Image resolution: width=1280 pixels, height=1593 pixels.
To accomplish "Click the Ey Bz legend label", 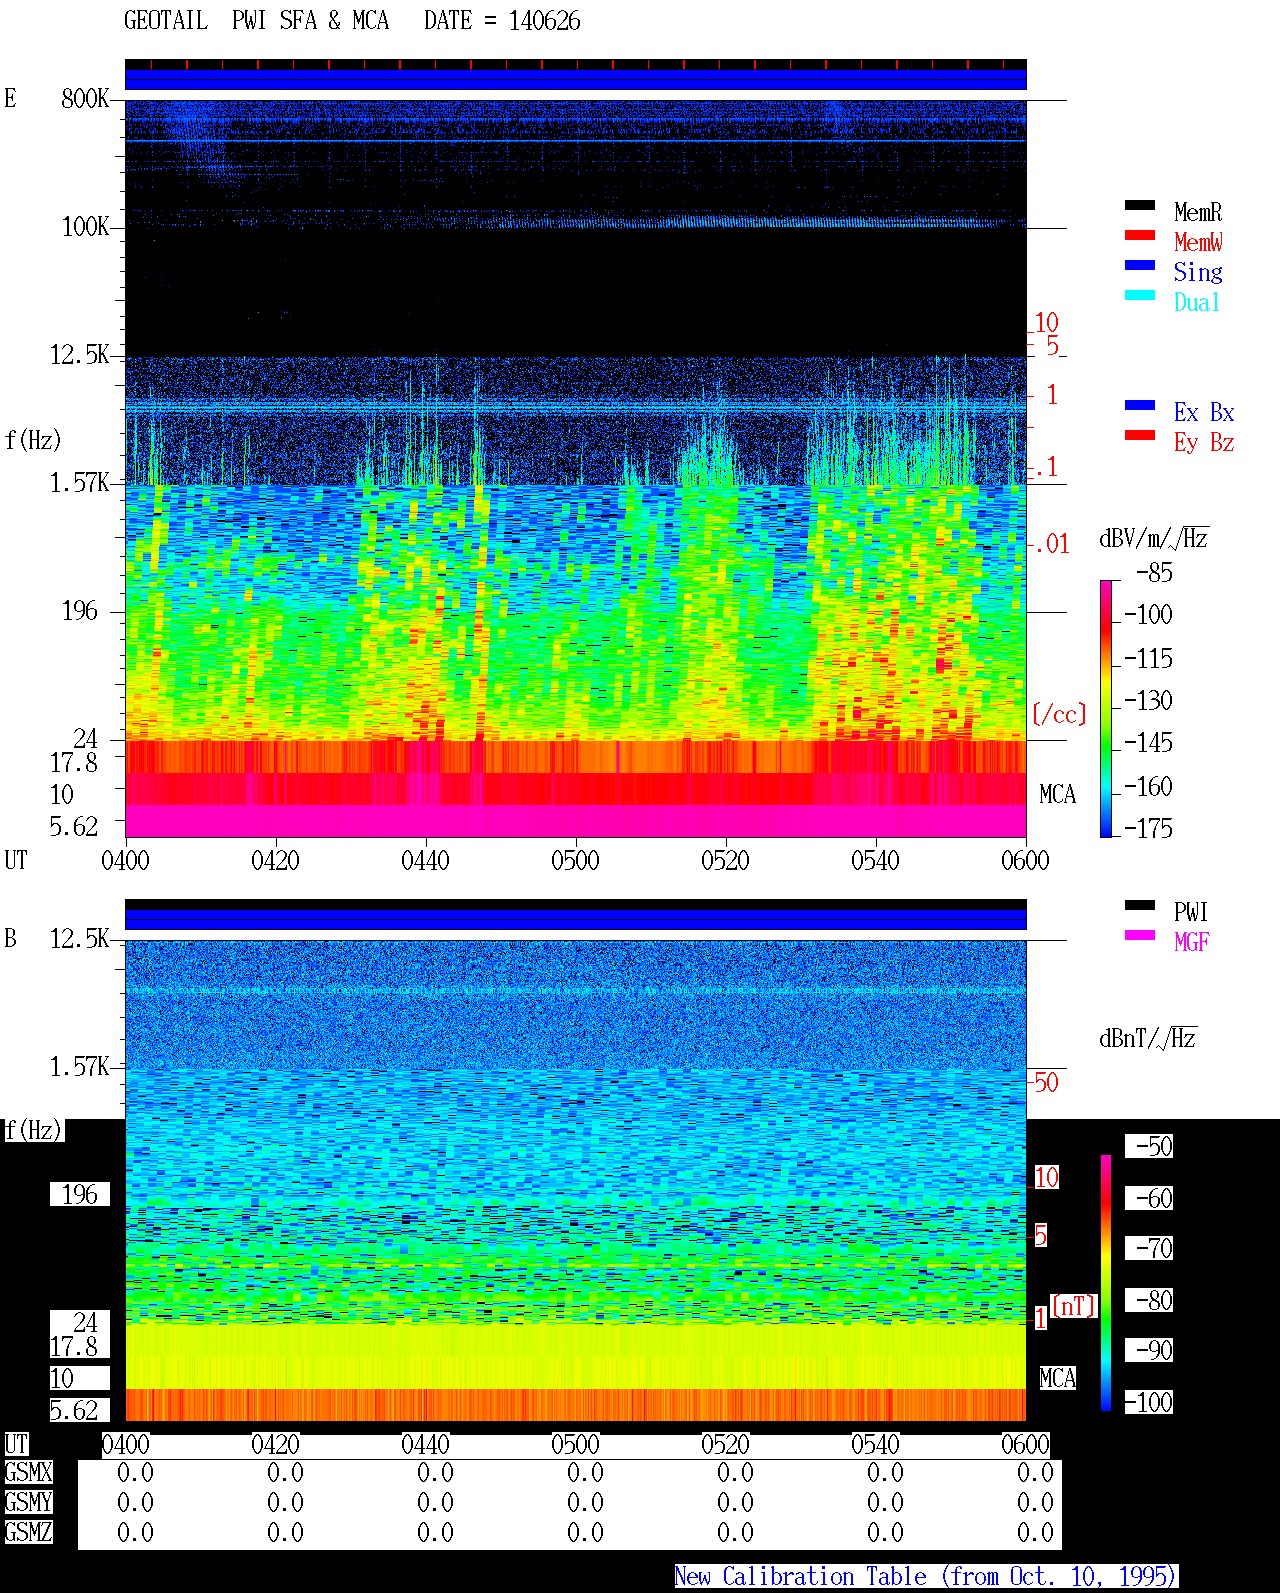I will tap(1204, 442).
